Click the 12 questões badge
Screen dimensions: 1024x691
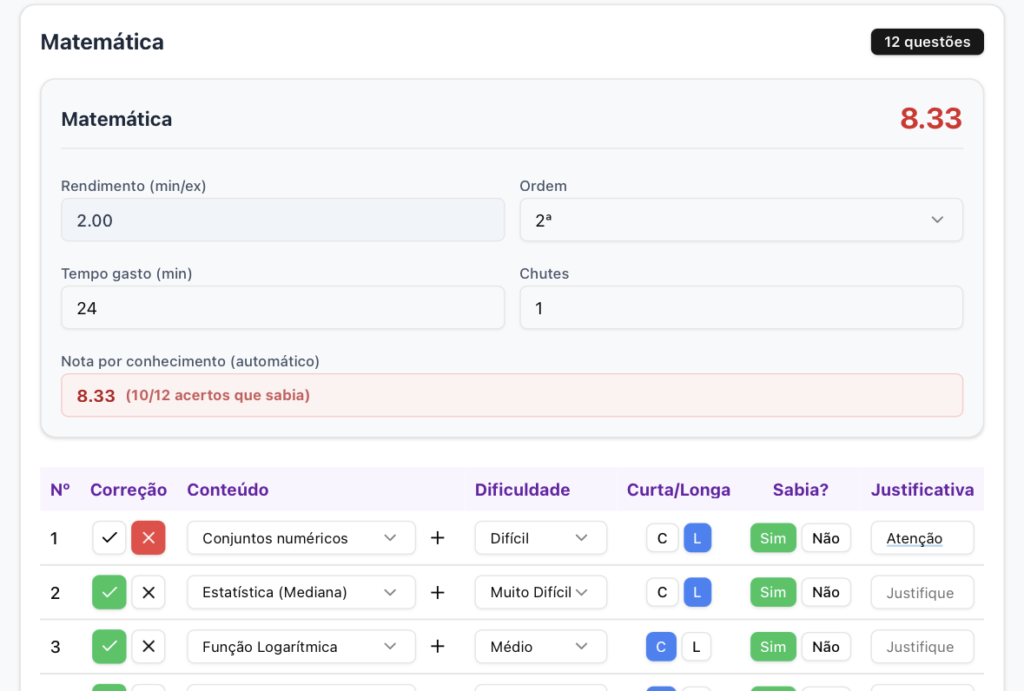927,42
